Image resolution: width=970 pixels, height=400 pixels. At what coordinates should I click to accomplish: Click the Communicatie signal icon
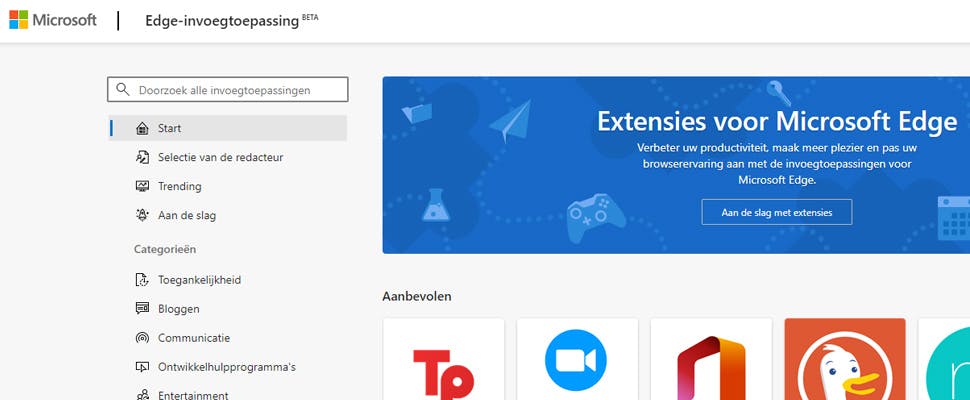click(142, 338)
